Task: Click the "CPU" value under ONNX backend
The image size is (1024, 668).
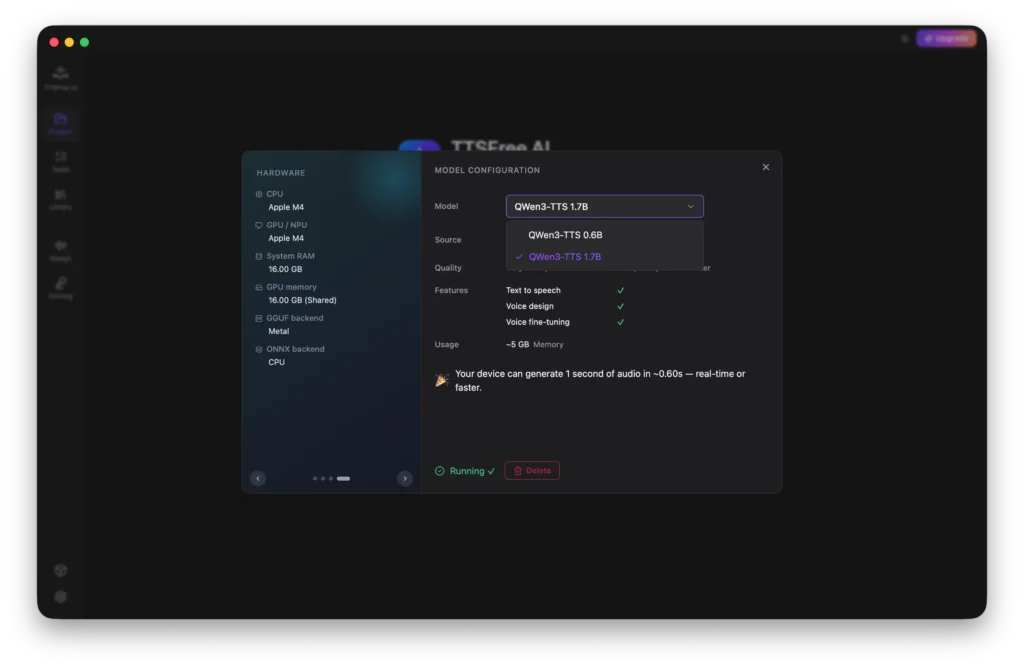Action: coord(277,362)
